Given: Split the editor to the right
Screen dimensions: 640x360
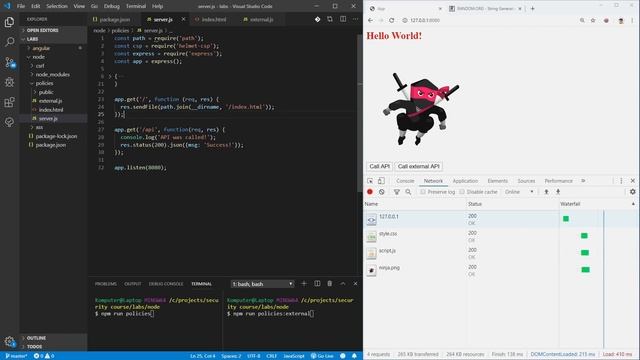Looking at the screenshot, I should tap(343, 19).
